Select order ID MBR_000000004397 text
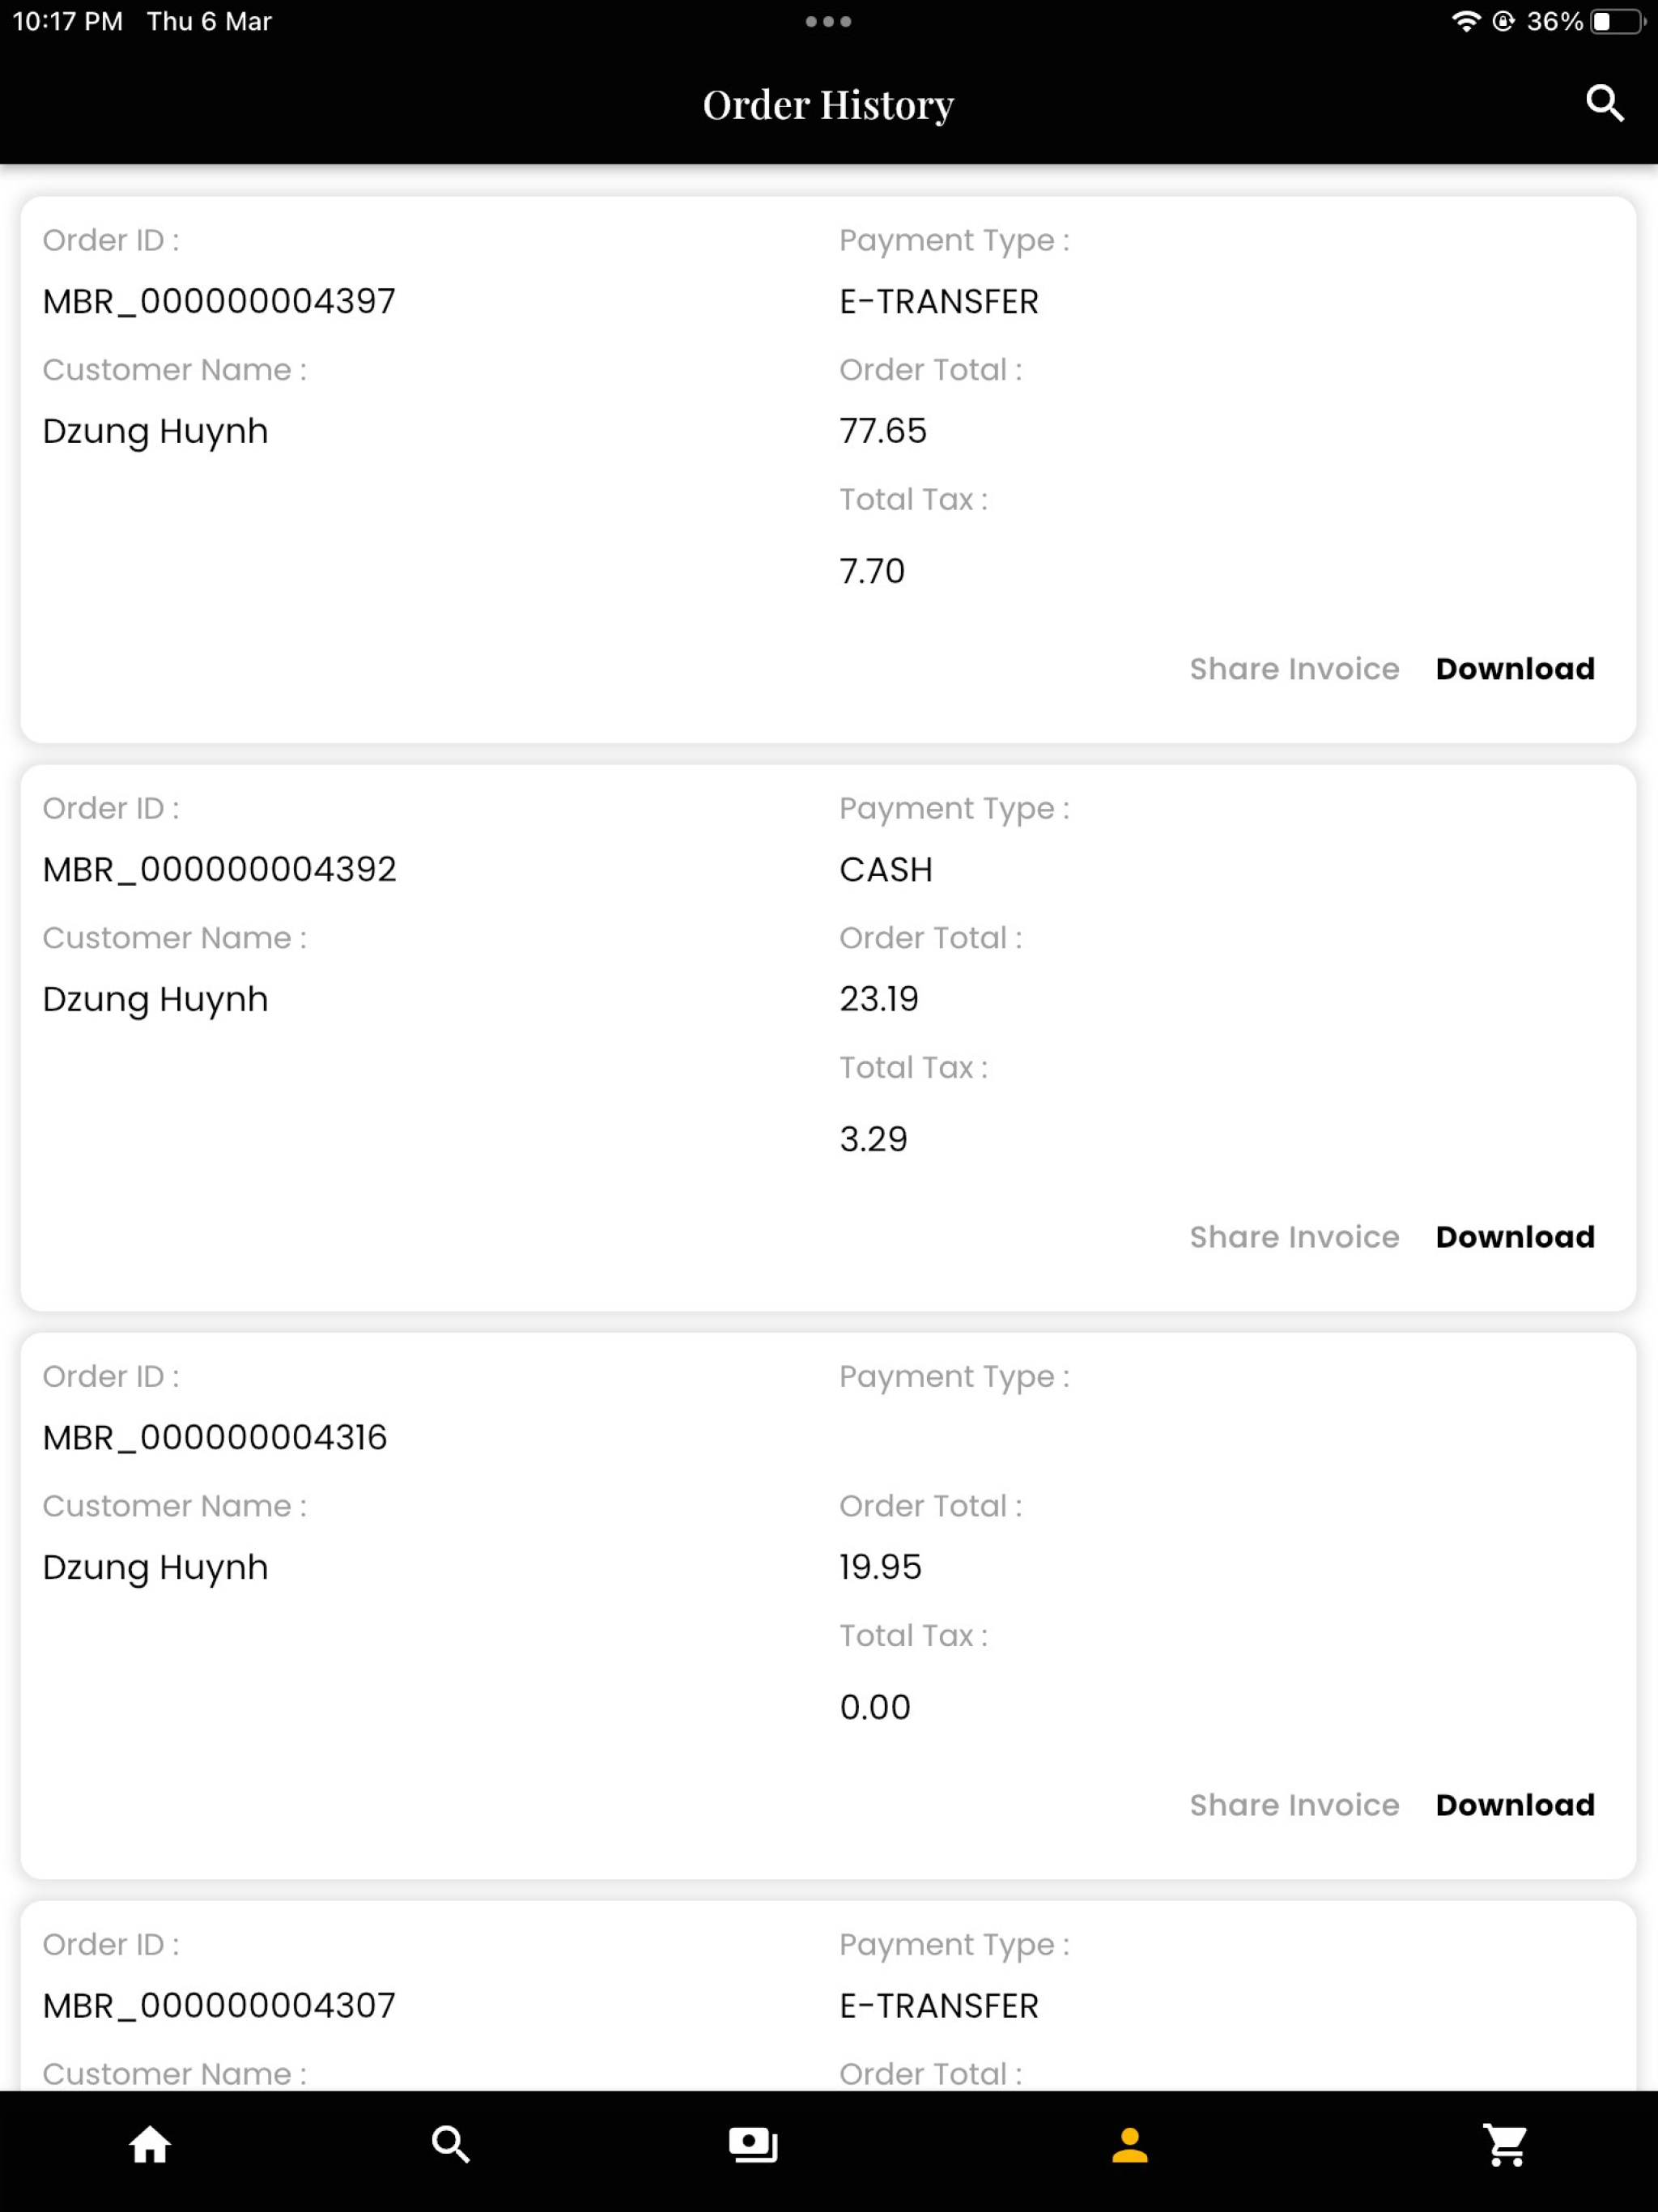The width and height of the screenshot is (1658, 2212). (219, 301)
